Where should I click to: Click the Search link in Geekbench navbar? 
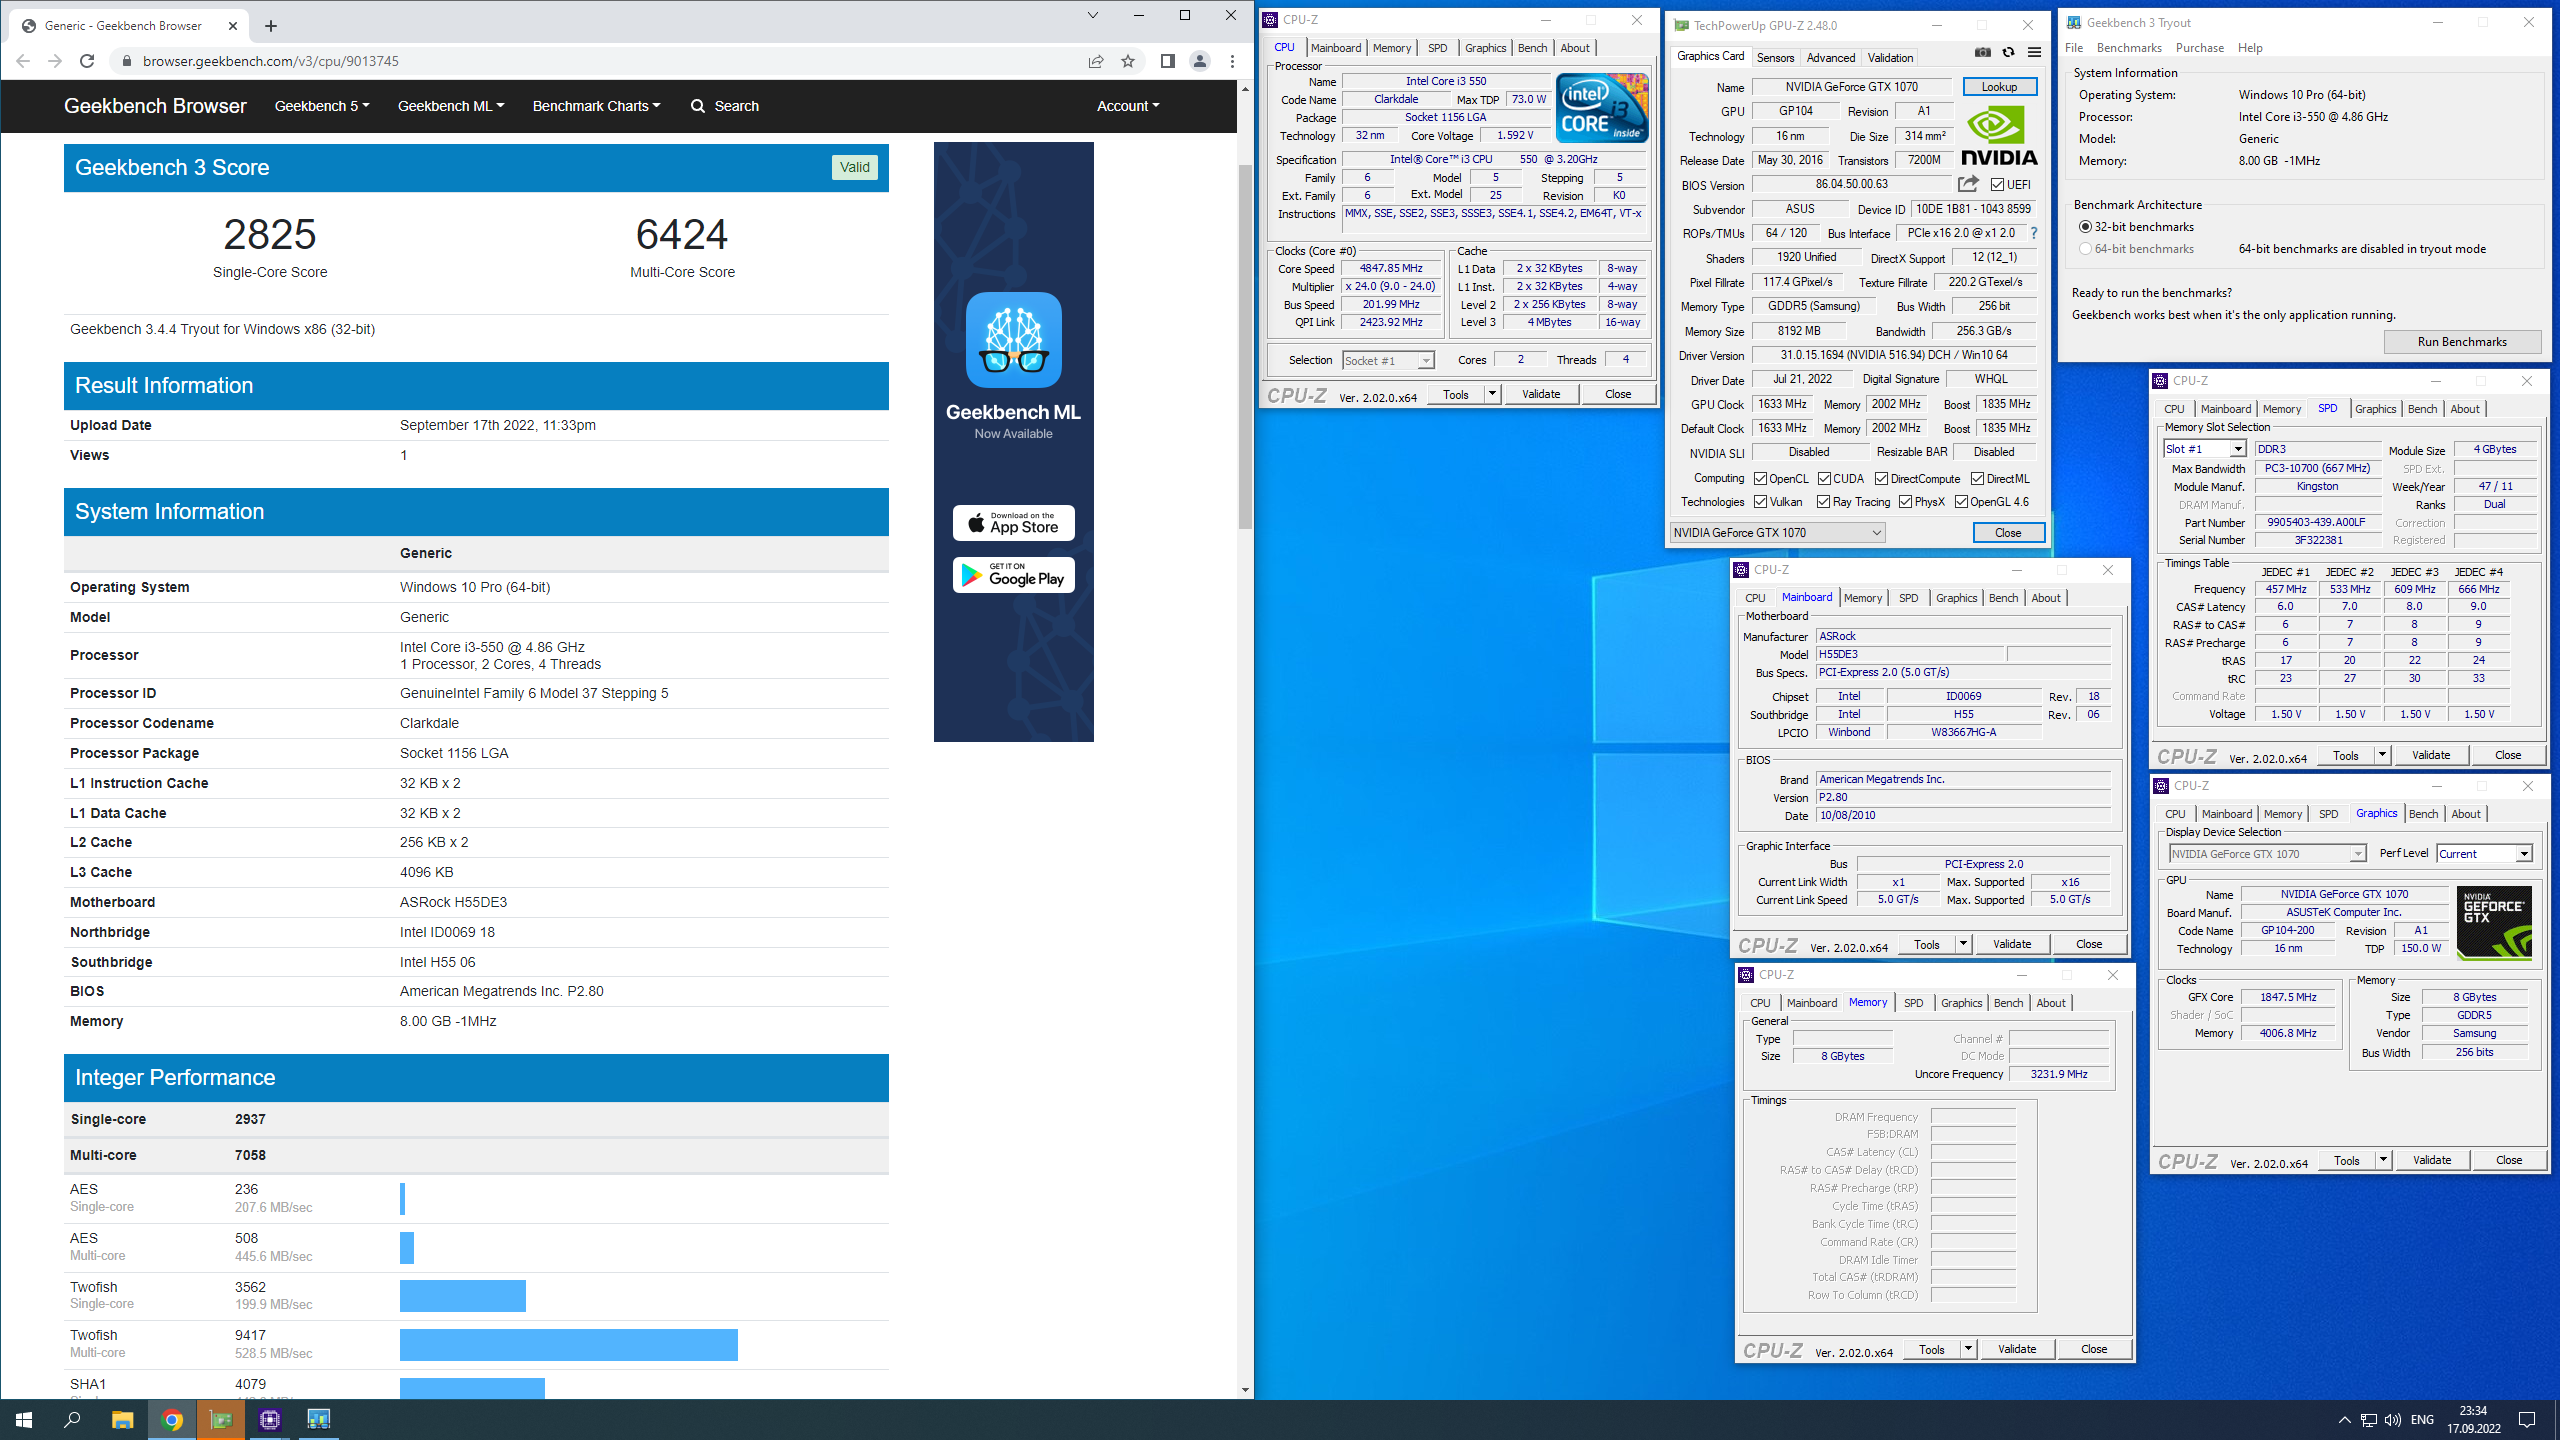725,106
